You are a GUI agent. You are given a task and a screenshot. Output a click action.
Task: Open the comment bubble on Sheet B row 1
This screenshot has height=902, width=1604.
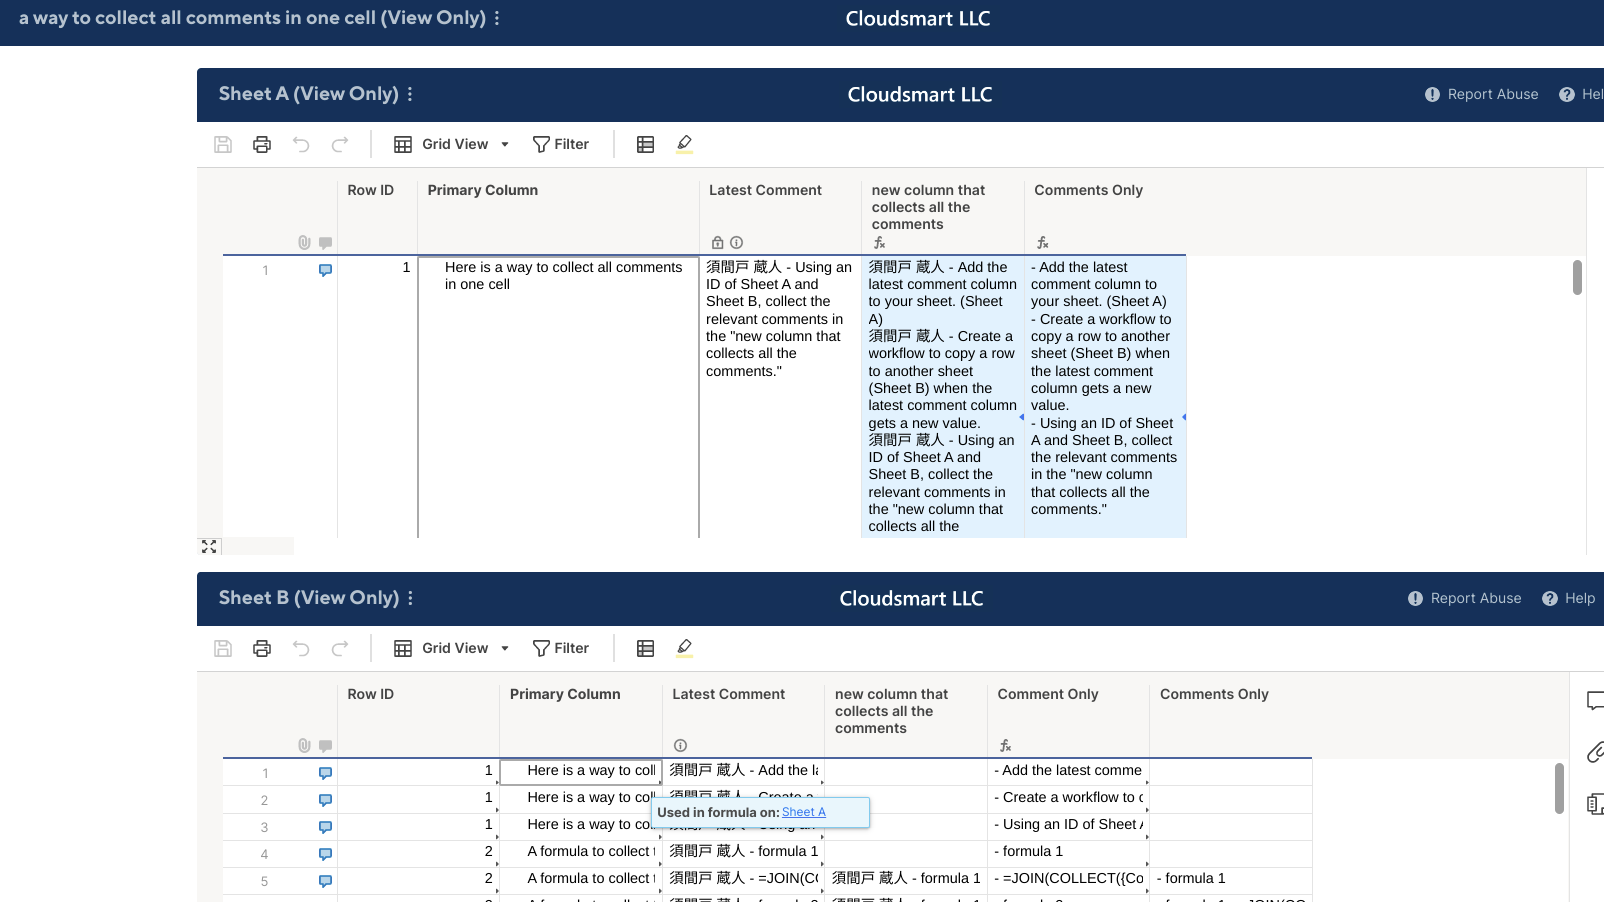(325, 773)
